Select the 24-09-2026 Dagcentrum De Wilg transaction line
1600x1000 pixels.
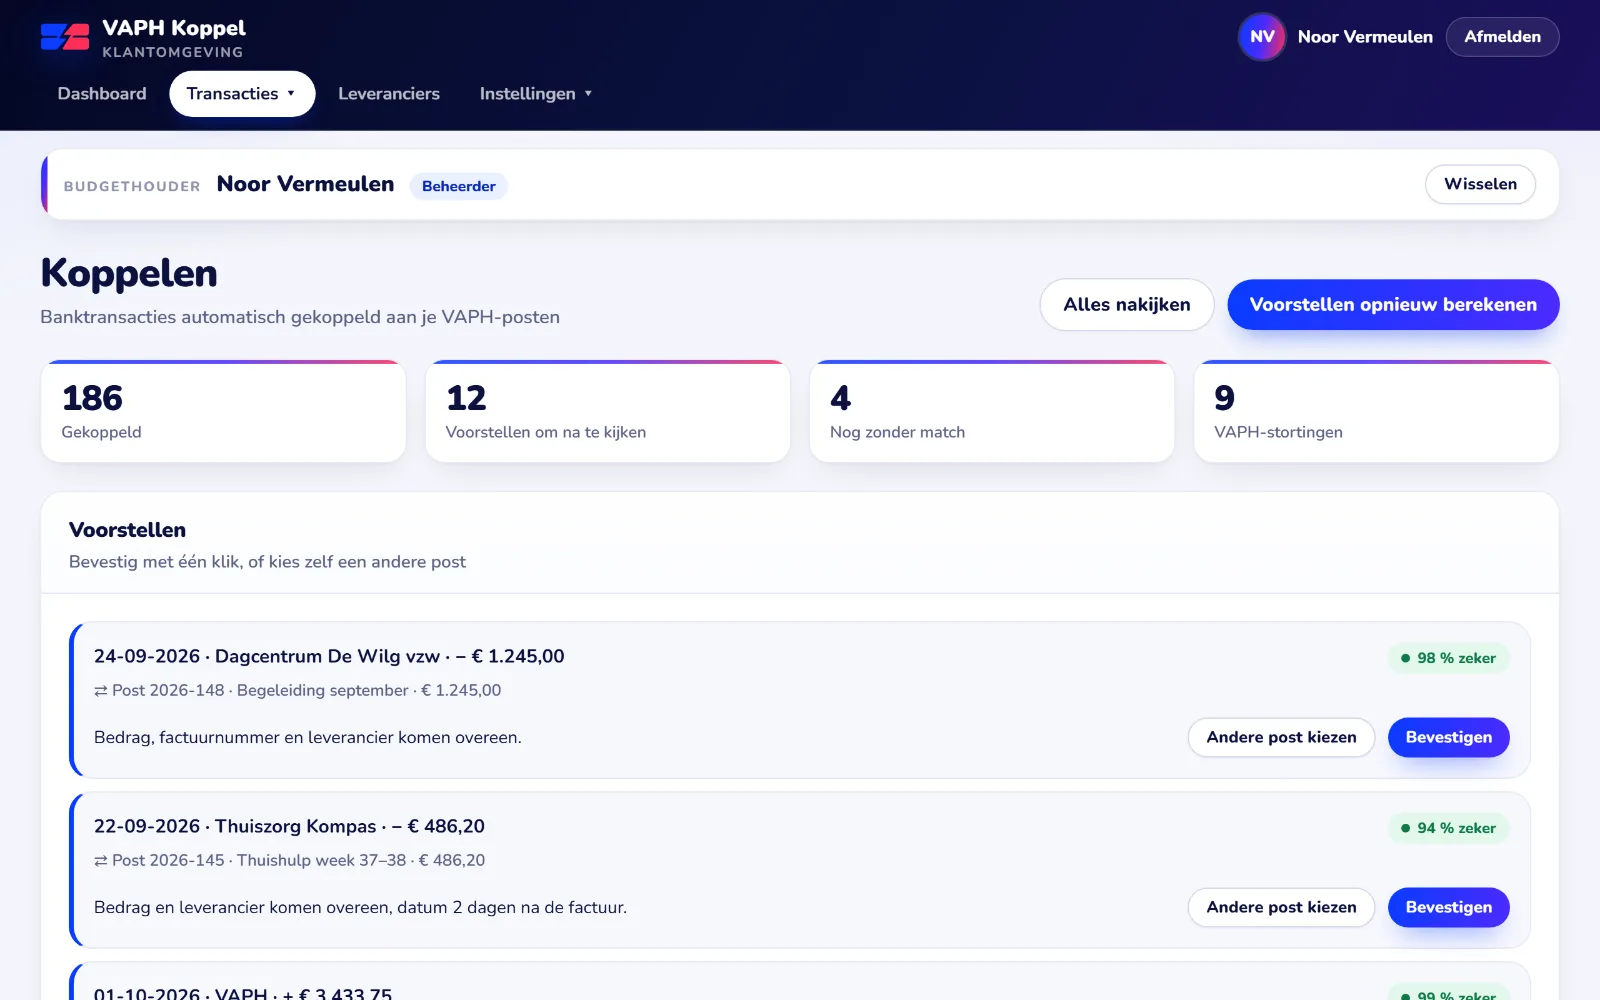tap(329, 657)
